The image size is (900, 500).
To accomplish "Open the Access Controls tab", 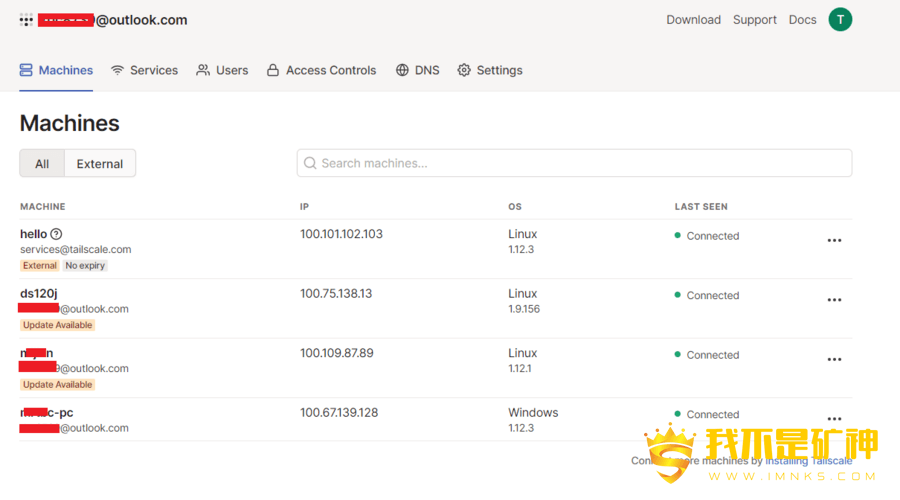I will (321, 70).
